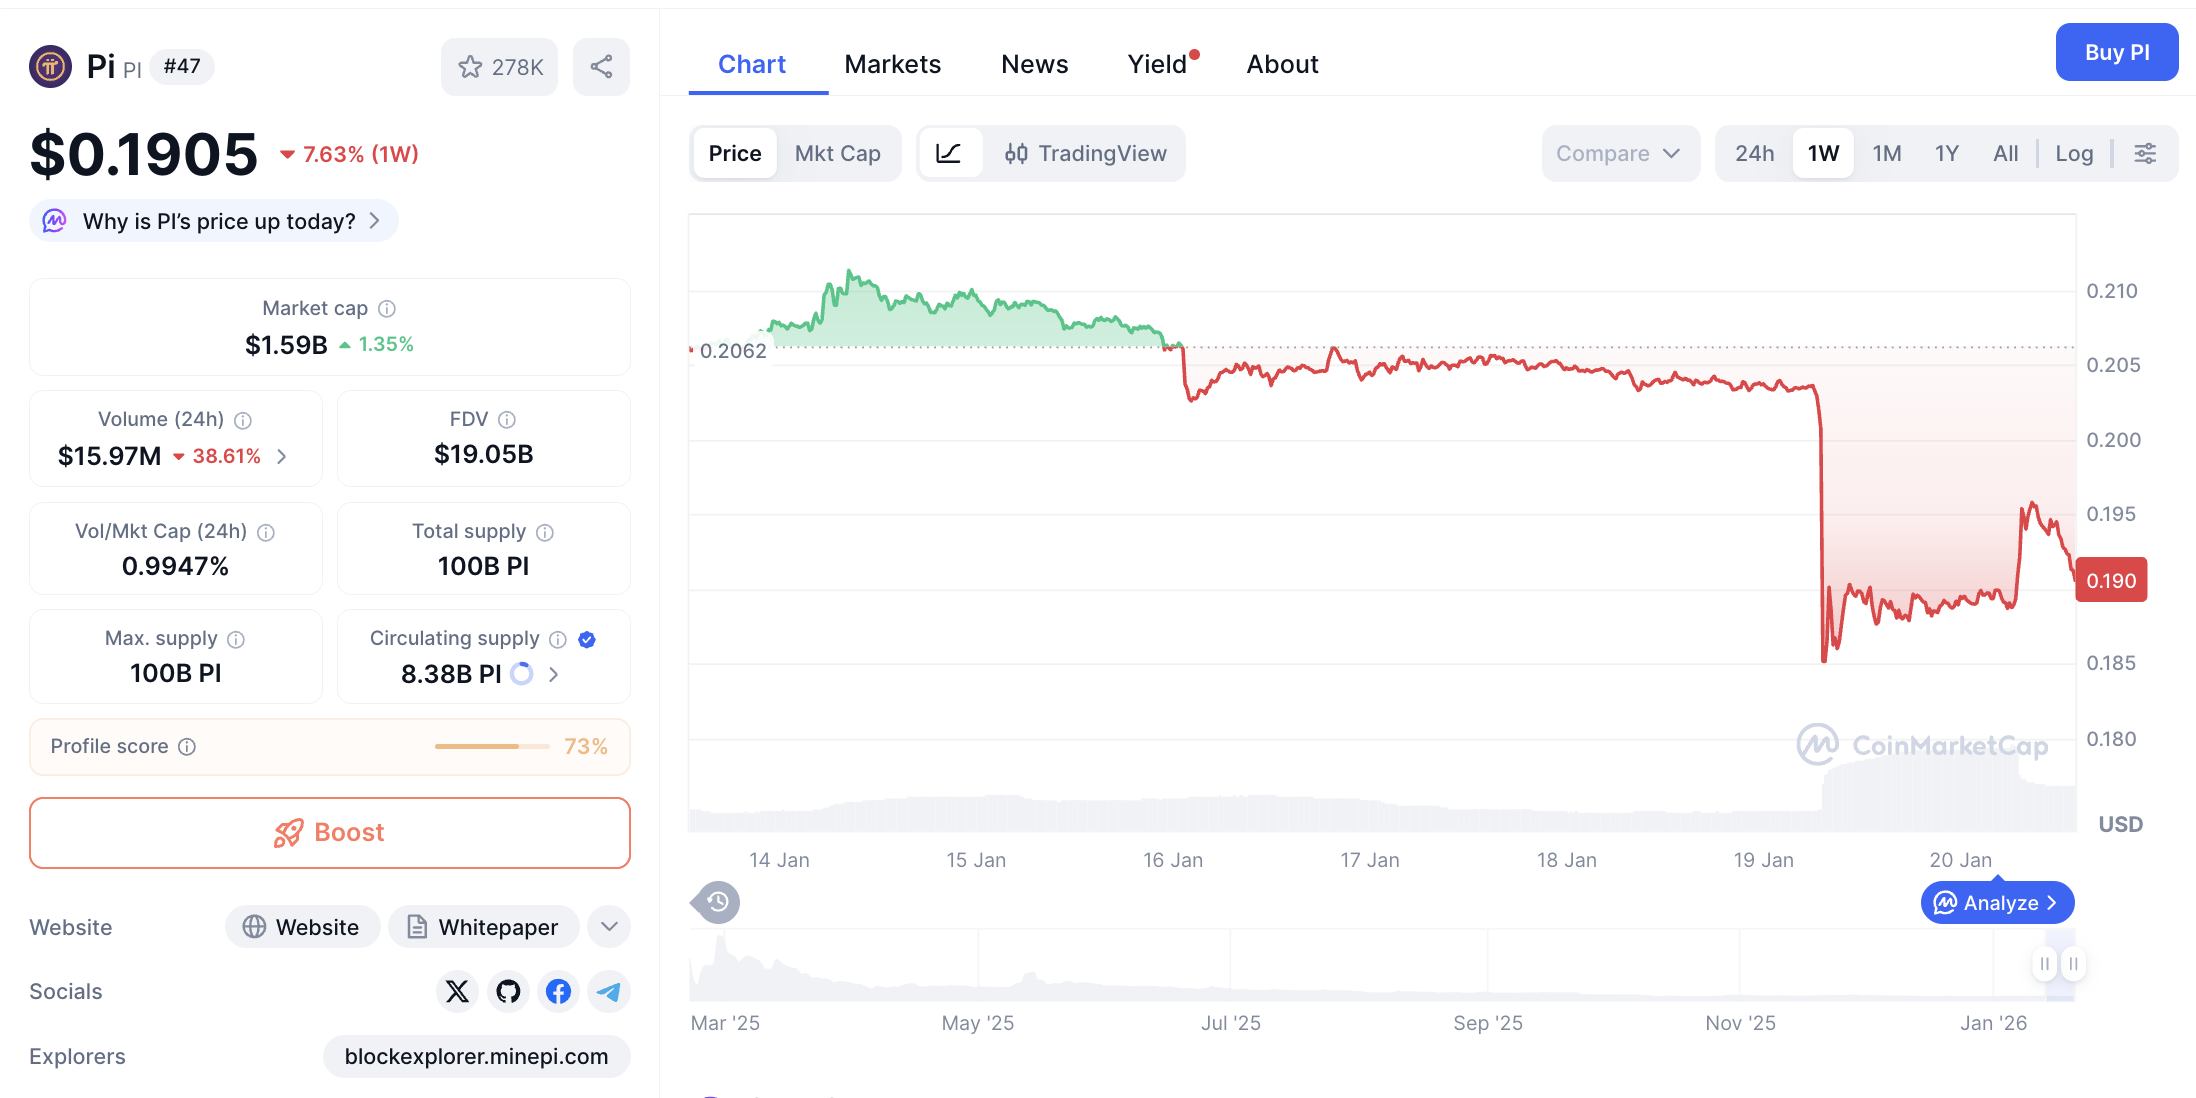Screen dimensions: 2196x1098
Task: Enable Log scale on the chart
Action: [x=2074, y=153]
